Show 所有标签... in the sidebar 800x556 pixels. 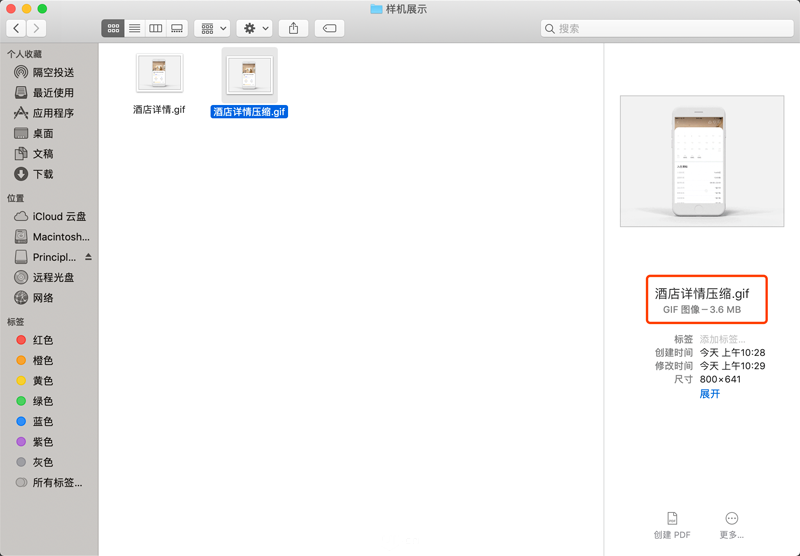click(x=49, y=483)
